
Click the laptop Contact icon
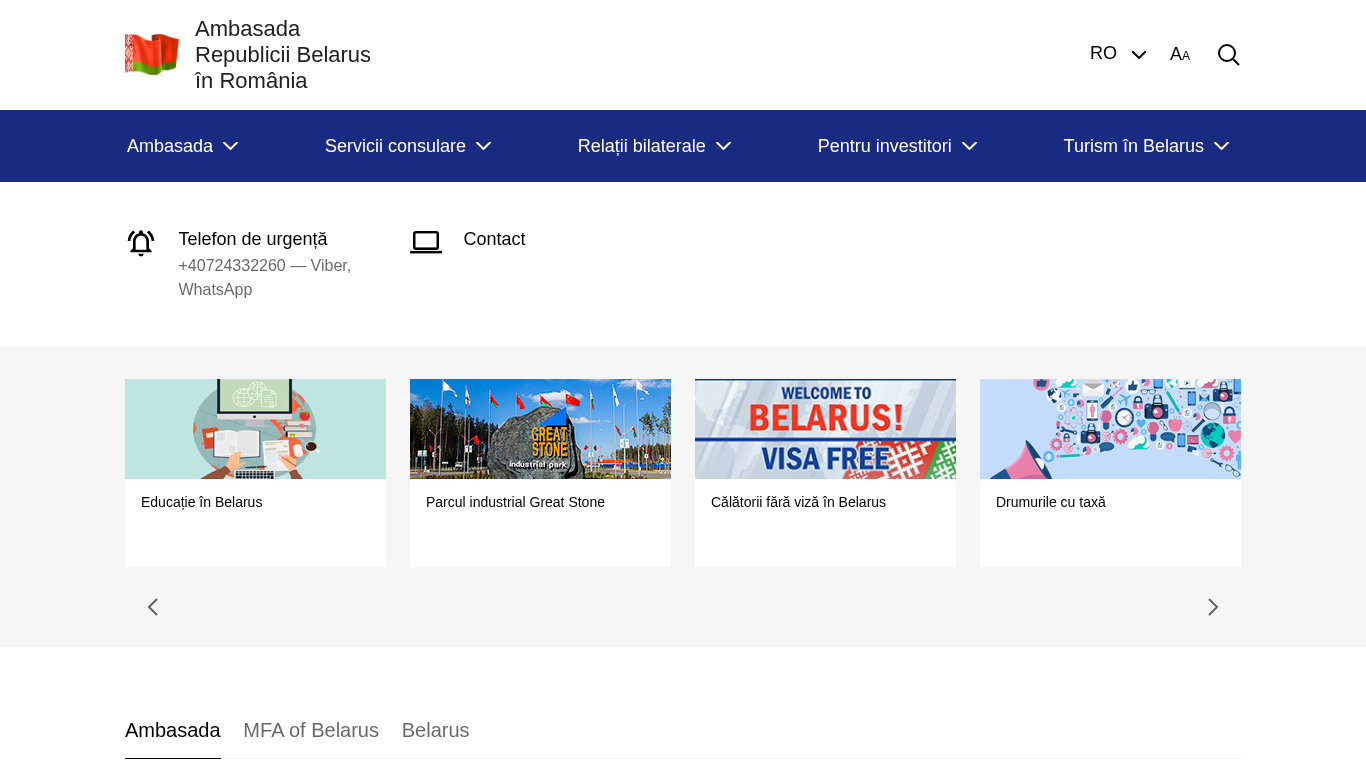(426, 242)
